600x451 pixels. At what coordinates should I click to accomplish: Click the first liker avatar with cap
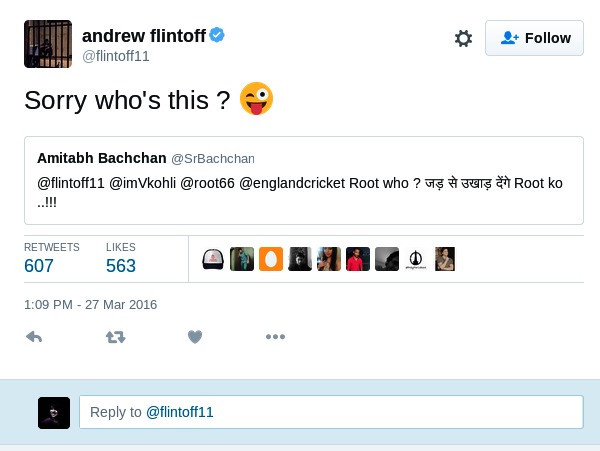click(x=213, y=259)
